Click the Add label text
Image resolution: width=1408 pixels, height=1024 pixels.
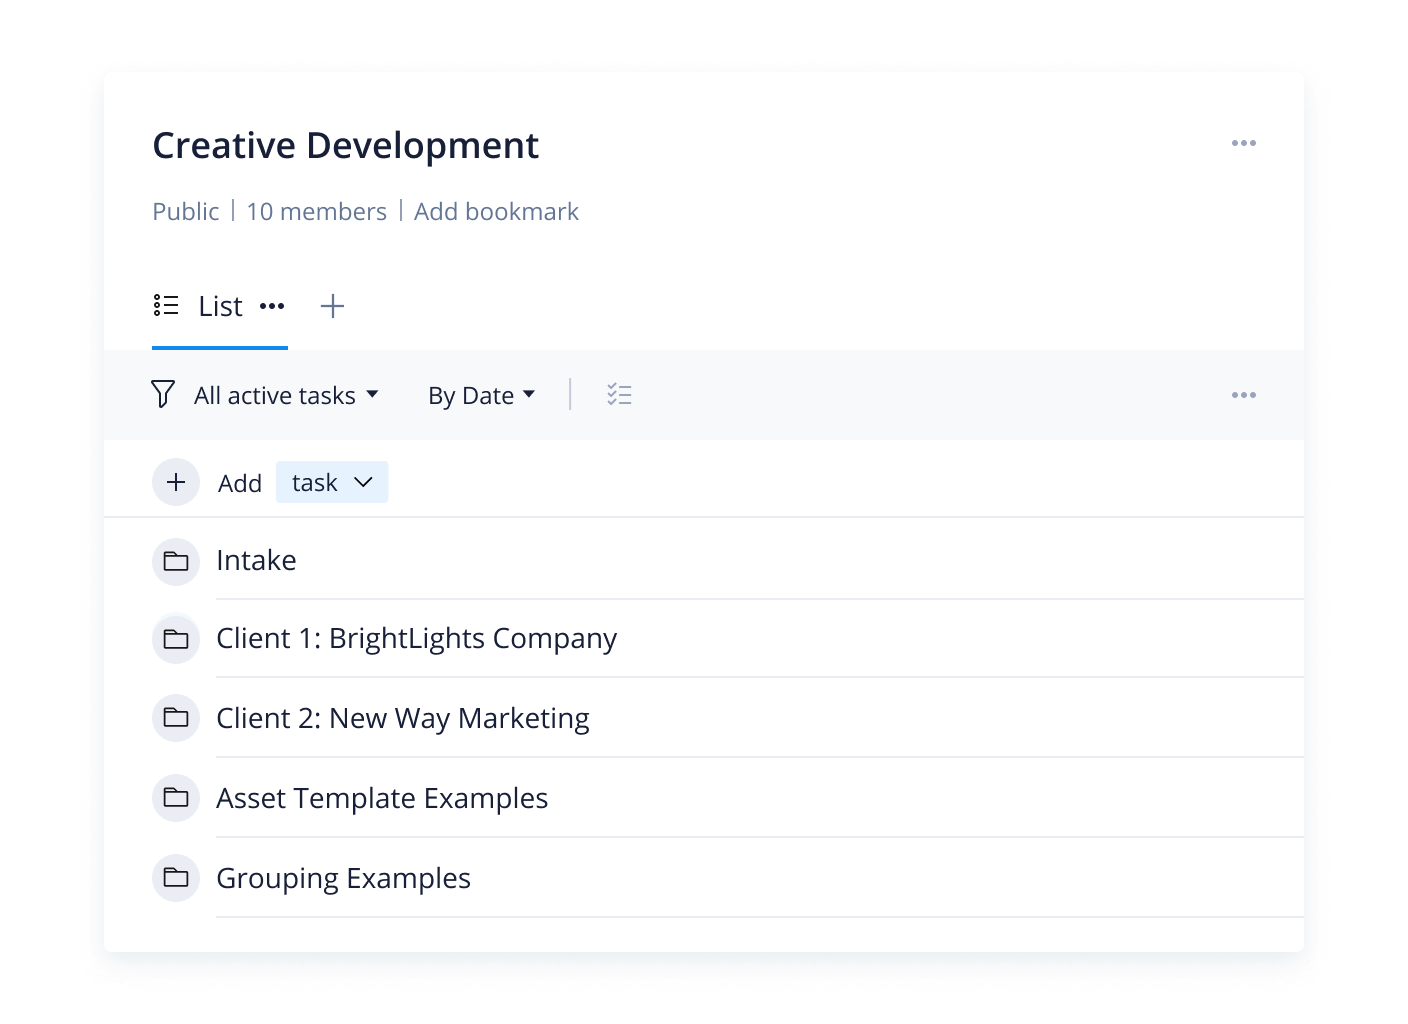(x=240, y=483)
